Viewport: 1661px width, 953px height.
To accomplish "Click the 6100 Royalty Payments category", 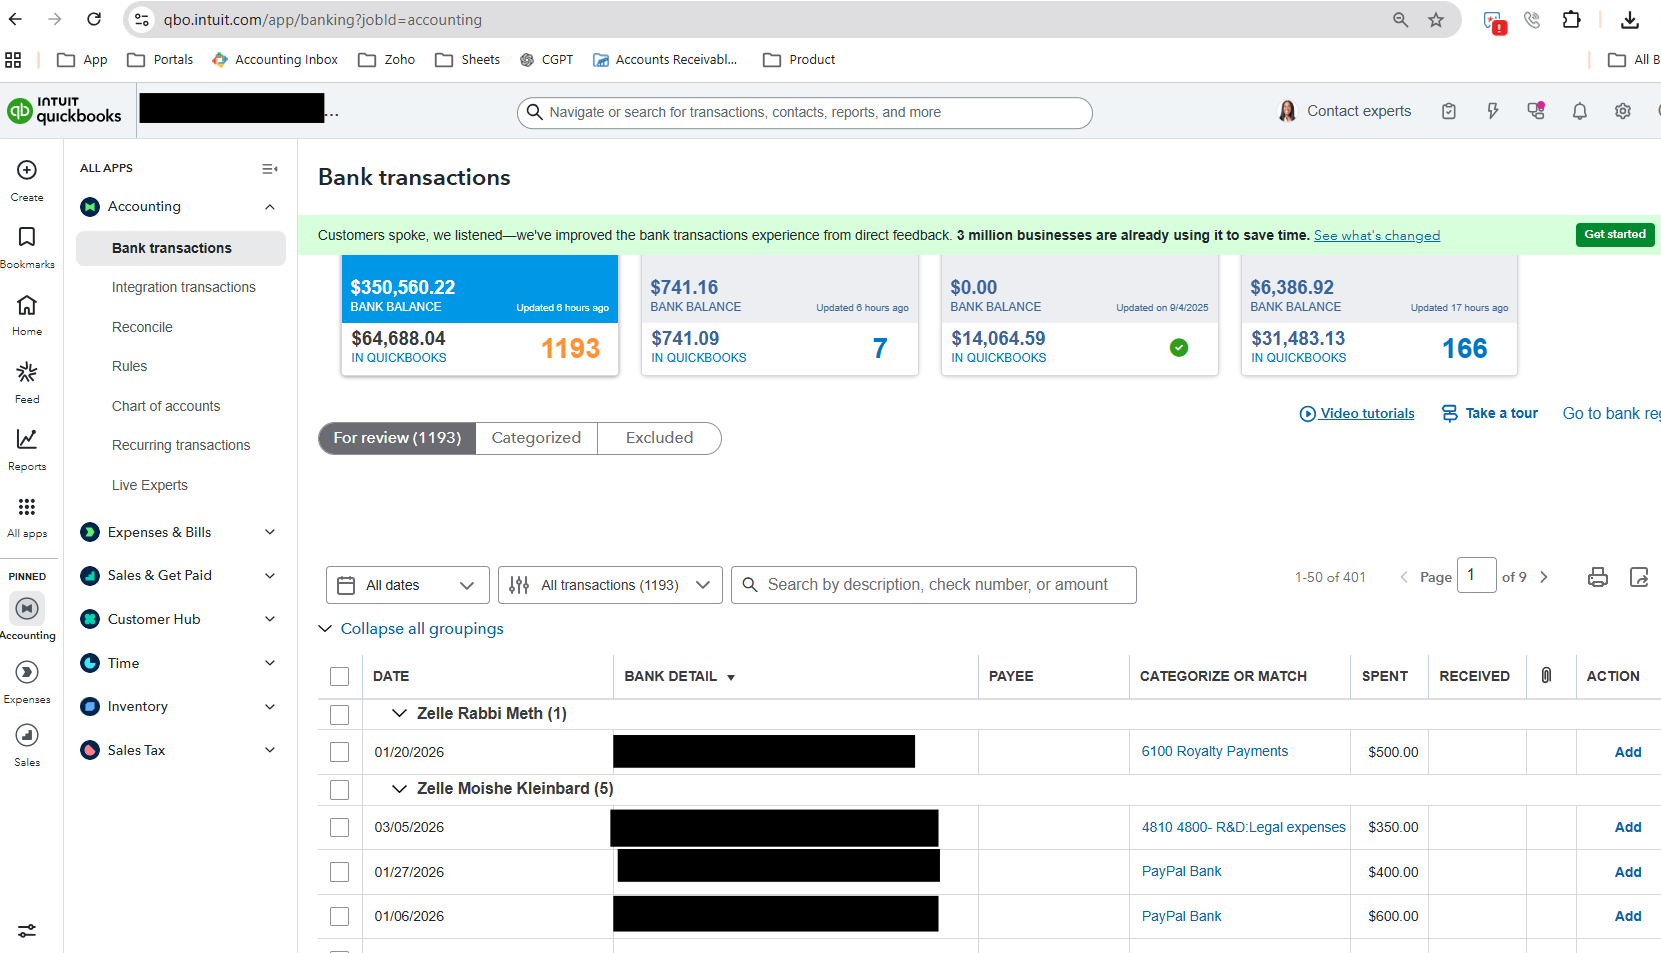I will pos(1215,752).
